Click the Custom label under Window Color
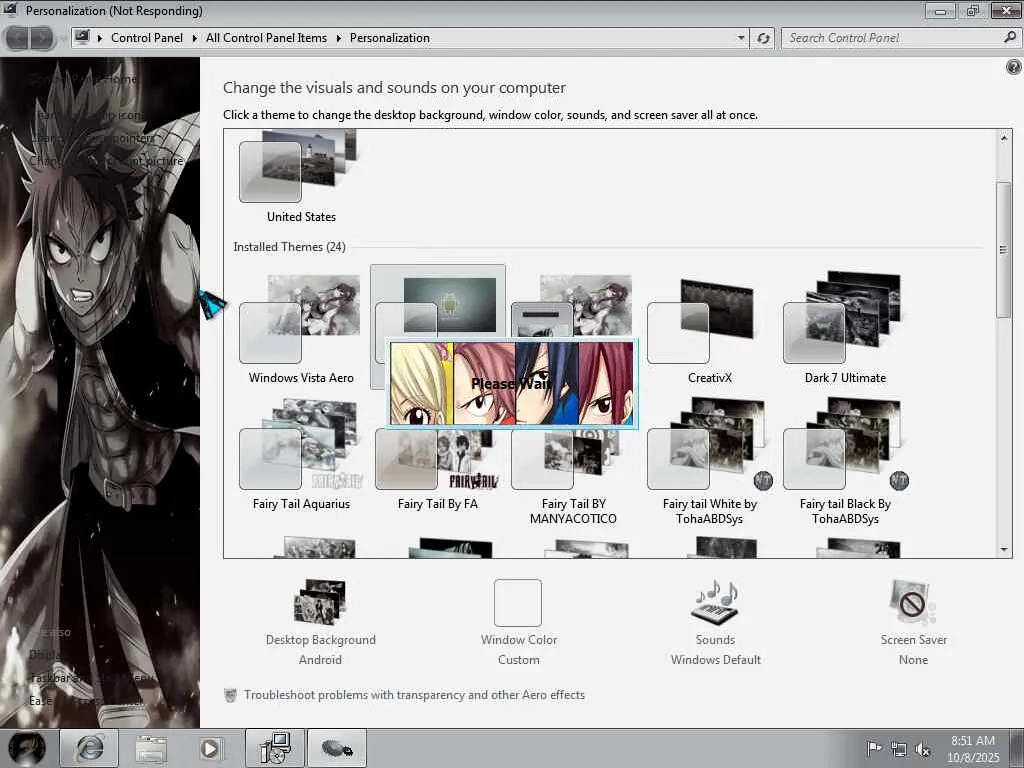 click(519, 660)
